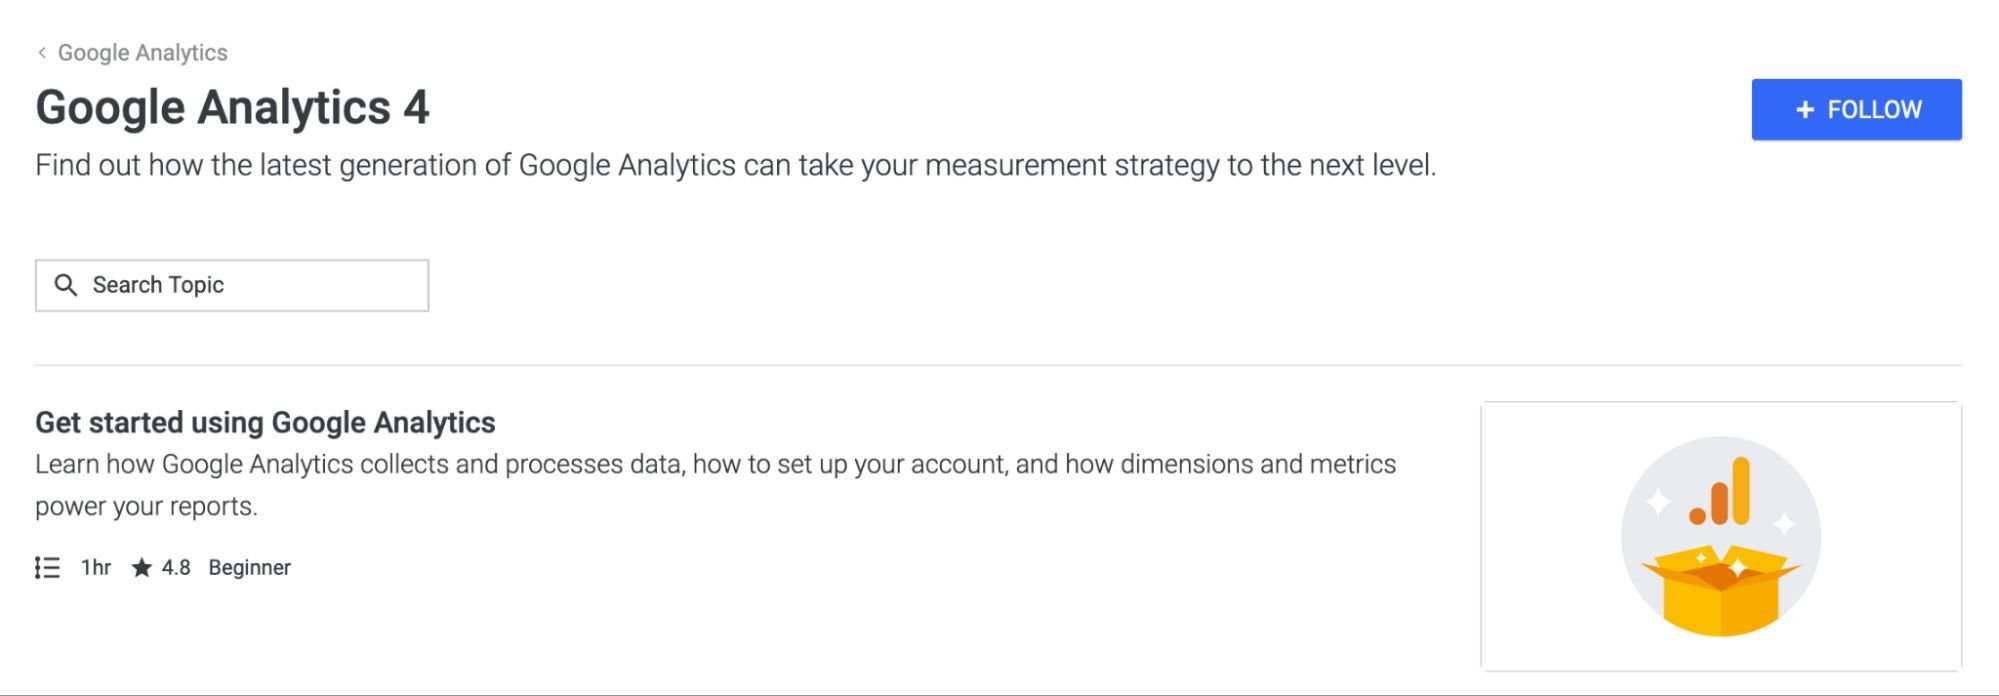Click the 1hr duration label
The width and height of the screenshot is (1999, 696).
96,568
